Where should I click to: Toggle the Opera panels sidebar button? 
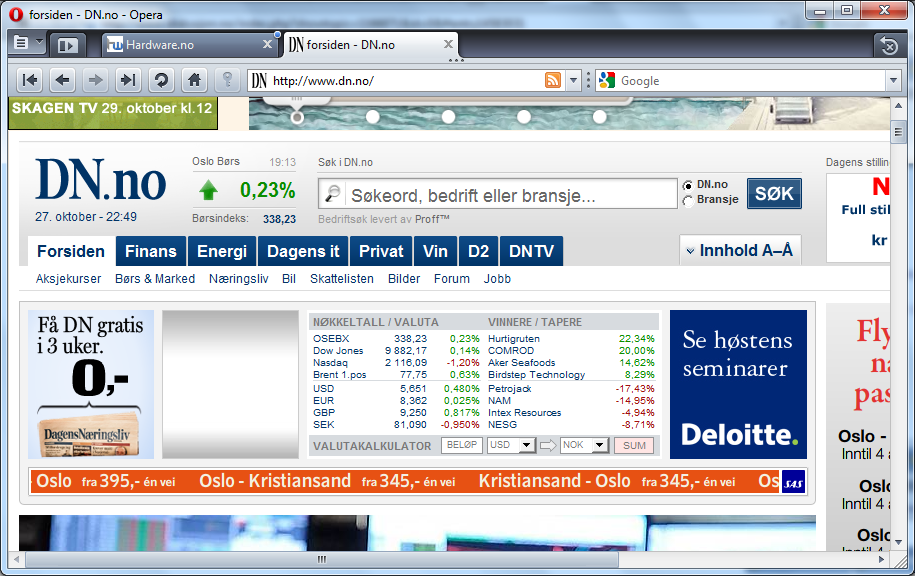tap(68, 45)
